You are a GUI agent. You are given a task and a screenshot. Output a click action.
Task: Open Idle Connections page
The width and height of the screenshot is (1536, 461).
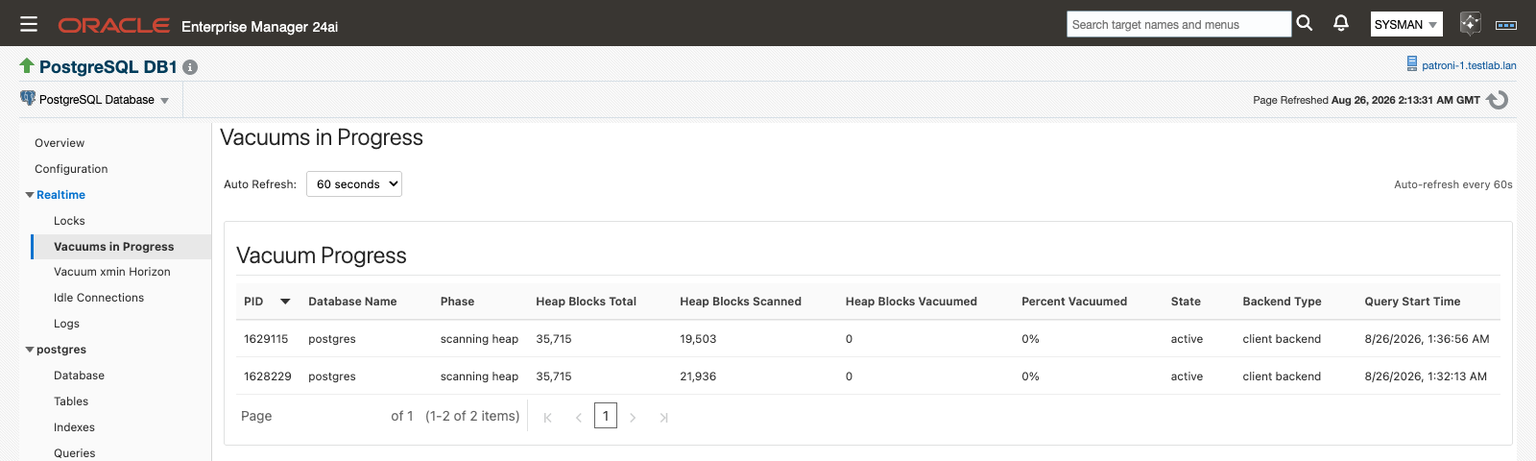click(99, 298)
